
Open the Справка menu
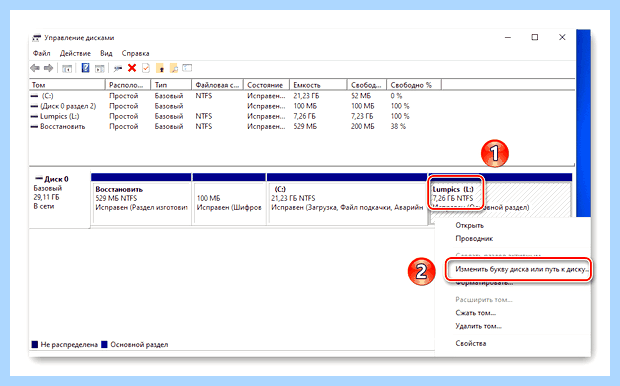click(x=135, y=53)
